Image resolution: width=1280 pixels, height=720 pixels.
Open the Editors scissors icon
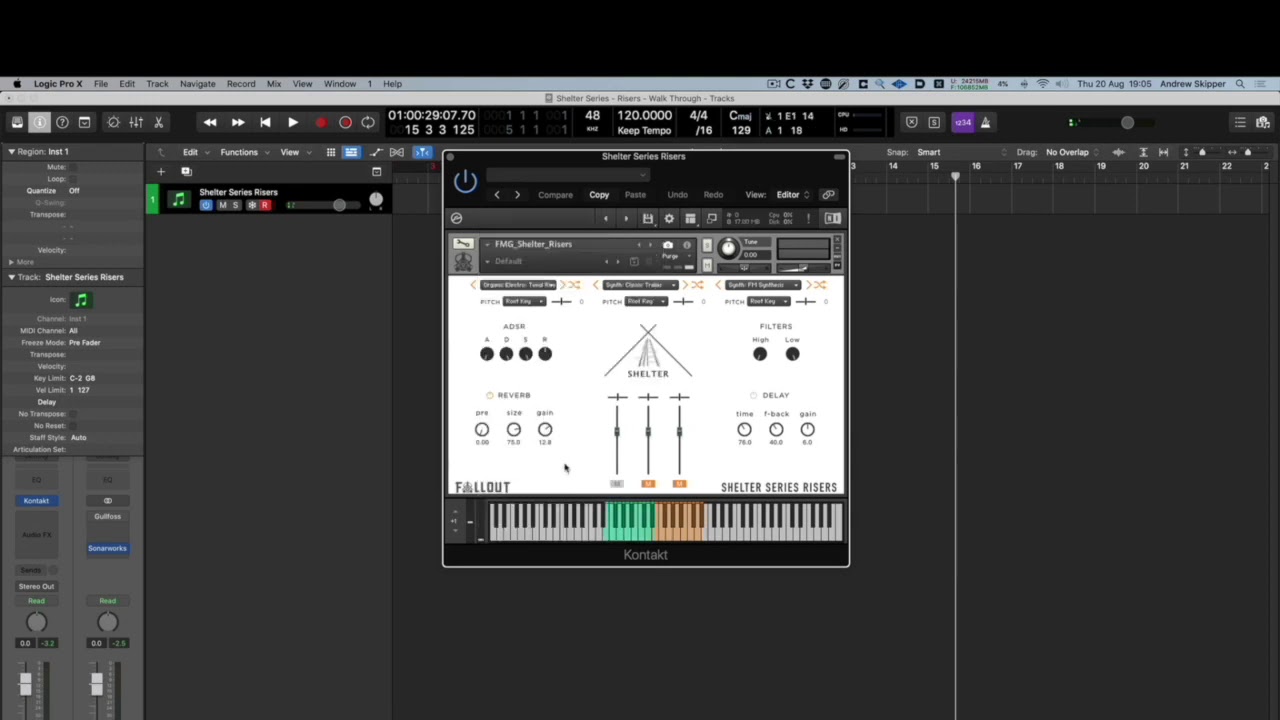(x=158, y=122)
